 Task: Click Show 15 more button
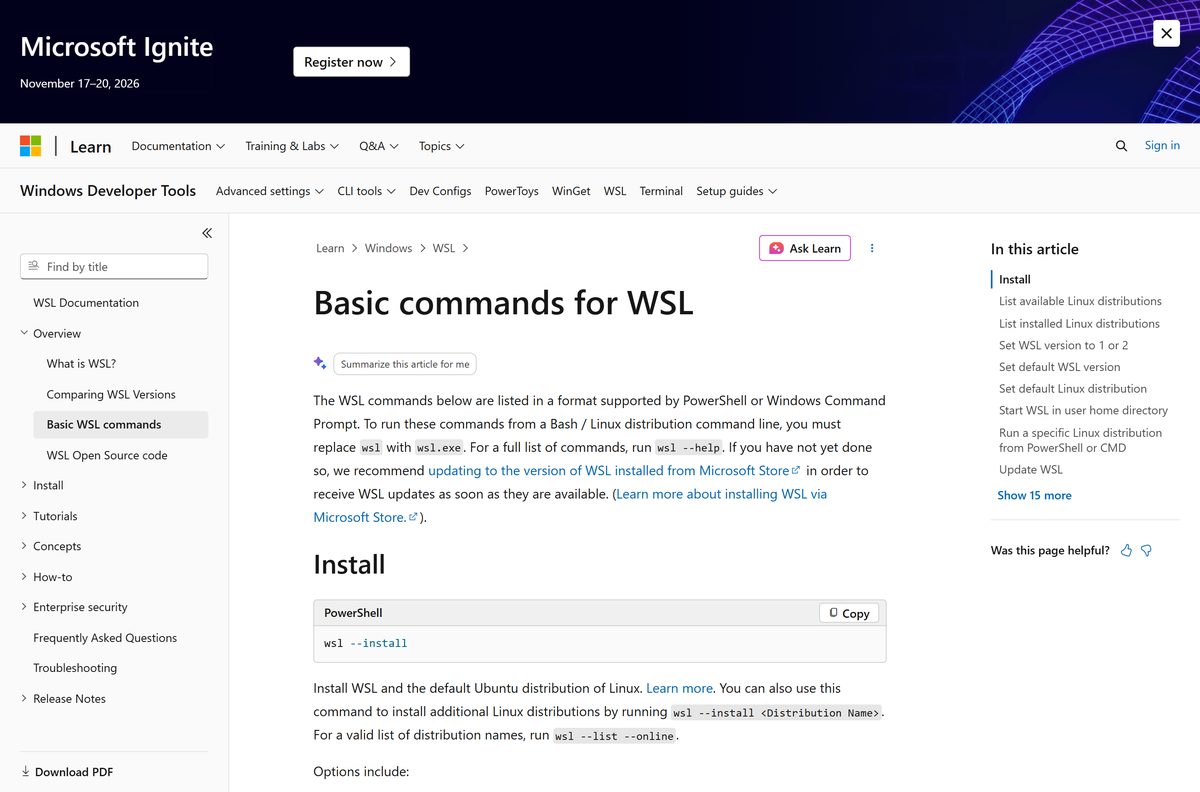(x=1034, y=495)
